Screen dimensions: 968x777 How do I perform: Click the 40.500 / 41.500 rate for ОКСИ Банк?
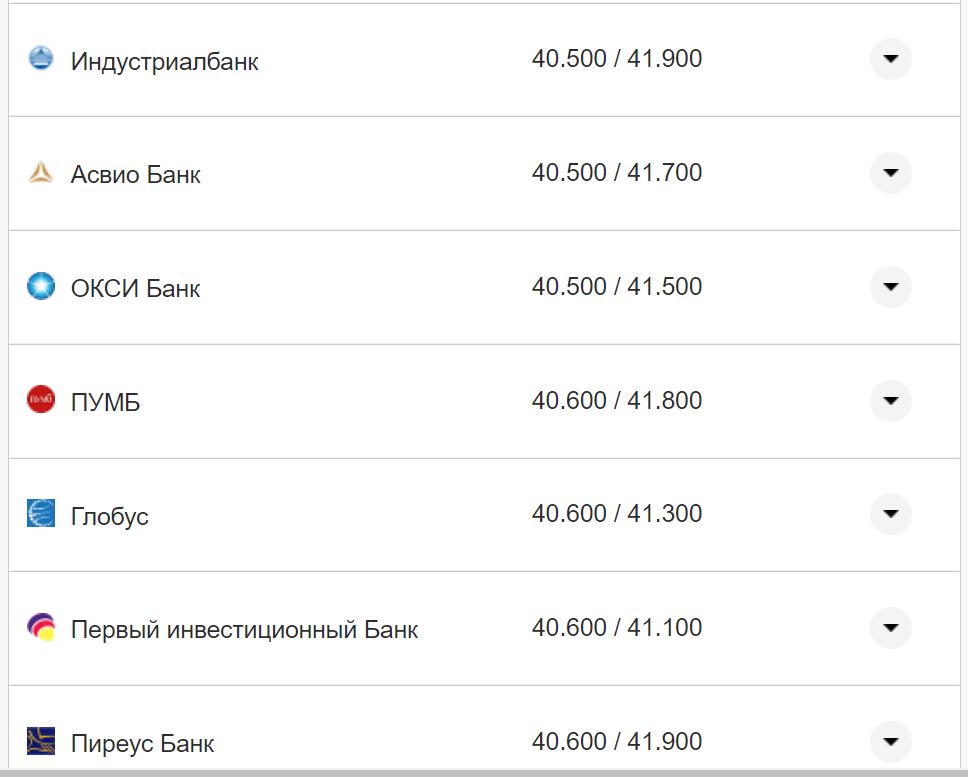tap(618, 285)
